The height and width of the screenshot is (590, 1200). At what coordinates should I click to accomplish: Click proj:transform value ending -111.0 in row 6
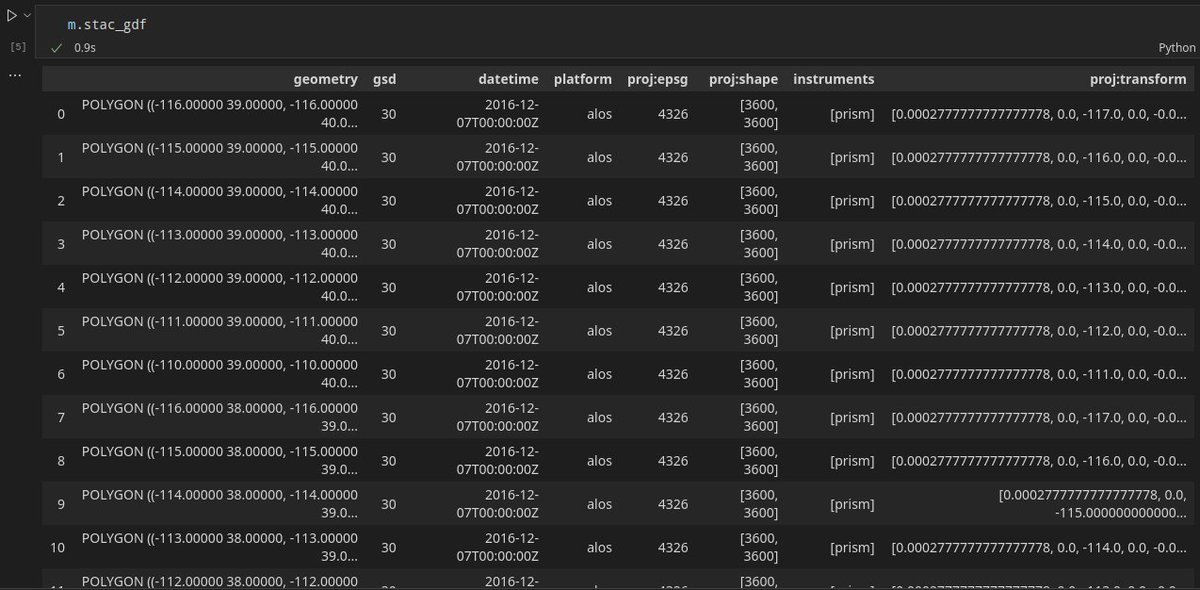(x=1039, y=374)
